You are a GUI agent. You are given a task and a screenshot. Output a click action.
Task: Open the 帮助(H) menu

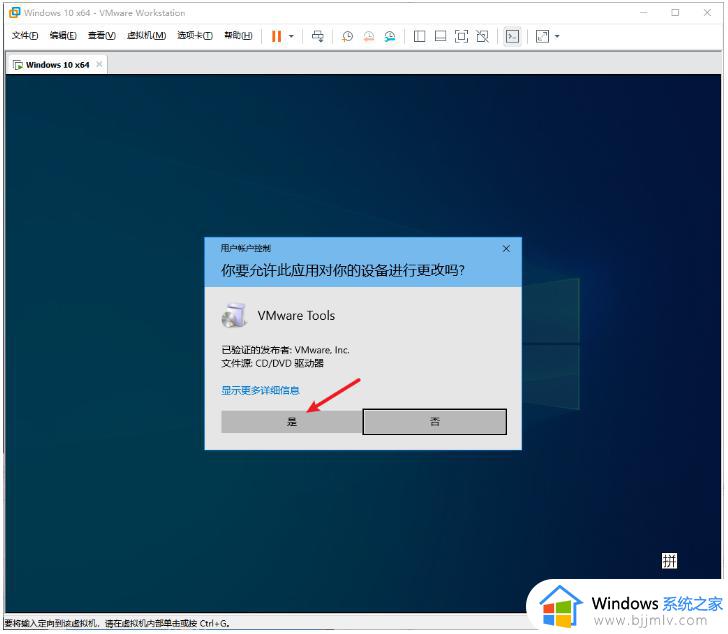[x=238, y=36]
